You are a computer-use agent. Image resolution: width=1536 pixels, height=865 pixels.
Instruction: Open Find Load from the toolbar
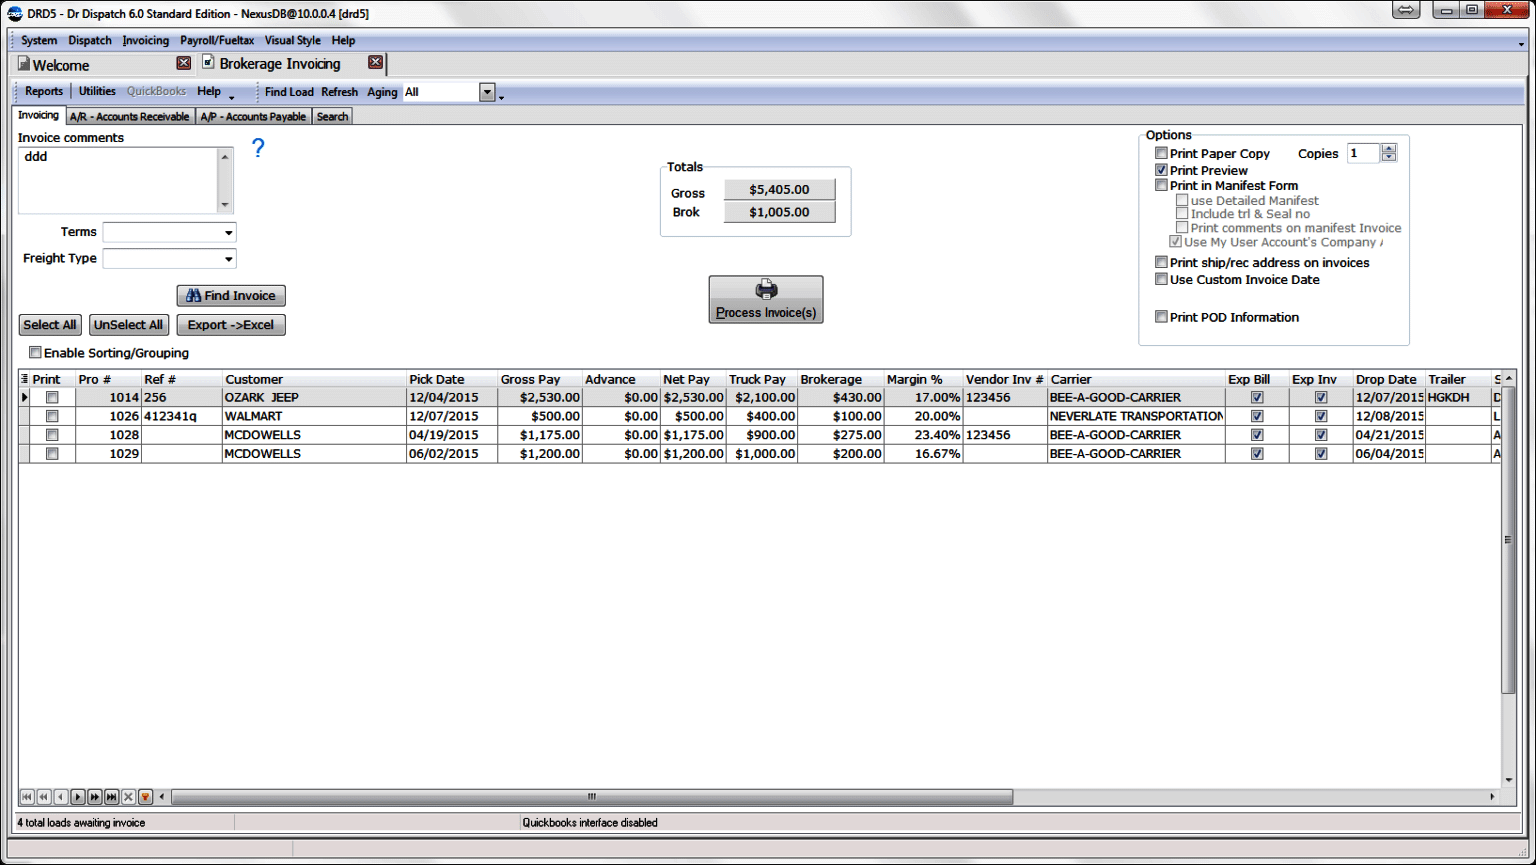289,92
